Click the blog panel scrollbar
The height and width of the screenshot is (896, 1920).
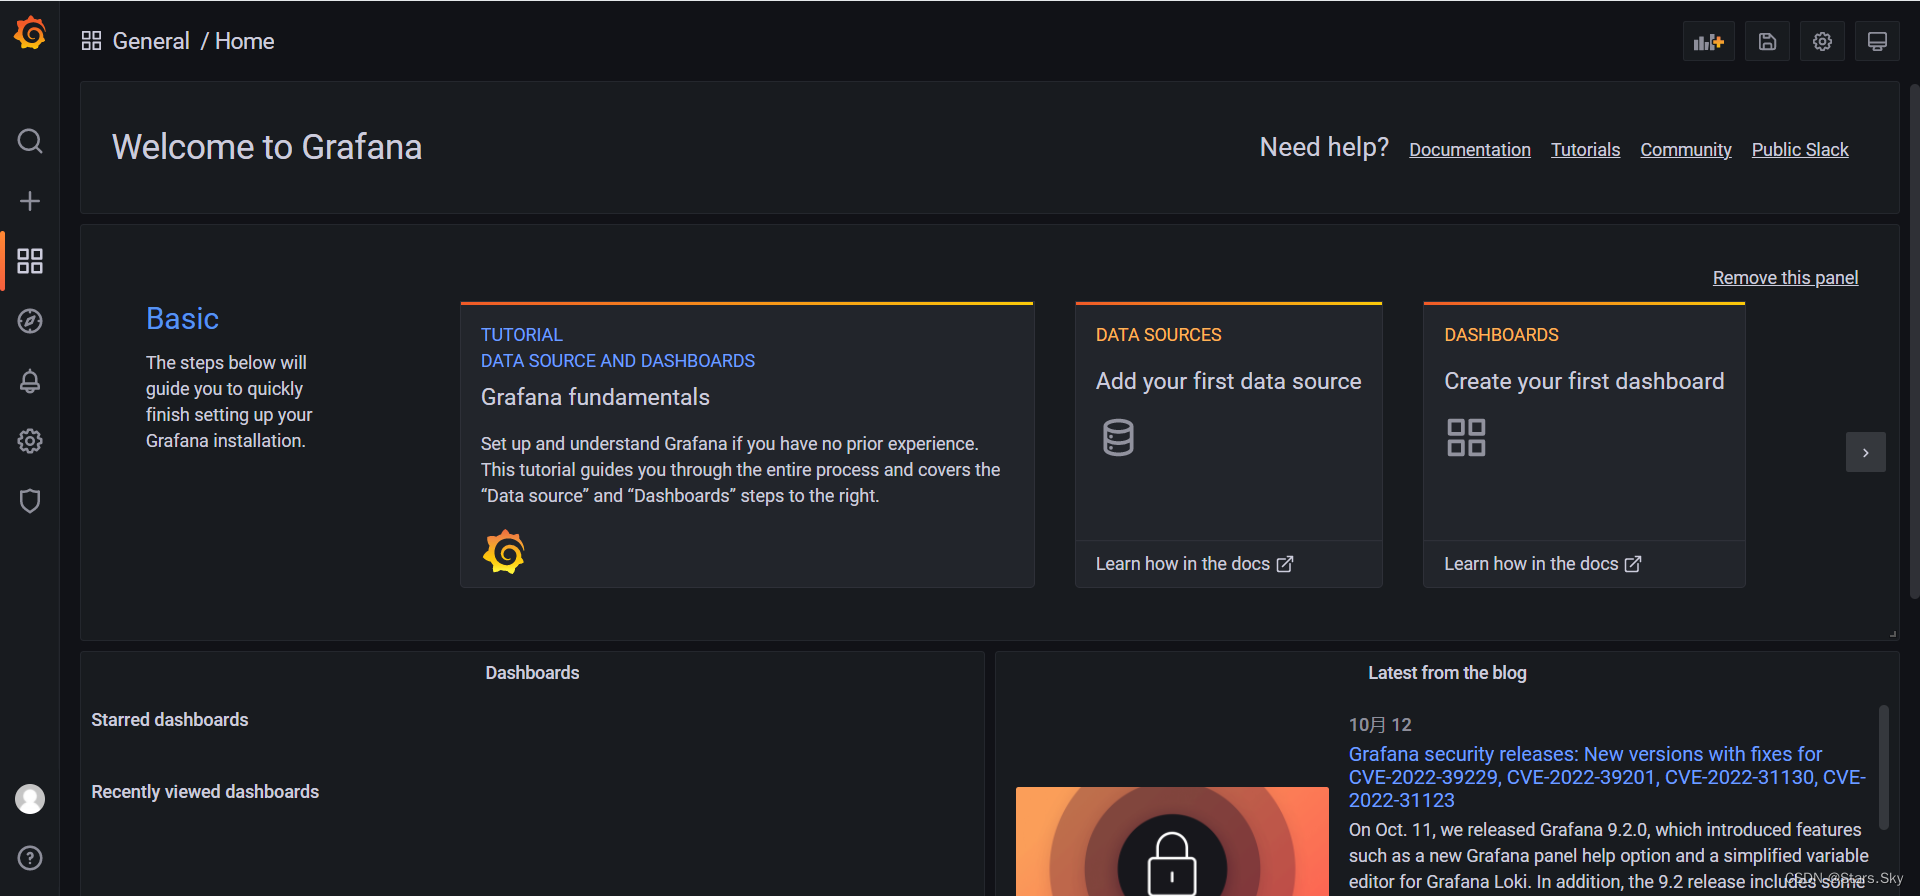[x=1883, y=767]
